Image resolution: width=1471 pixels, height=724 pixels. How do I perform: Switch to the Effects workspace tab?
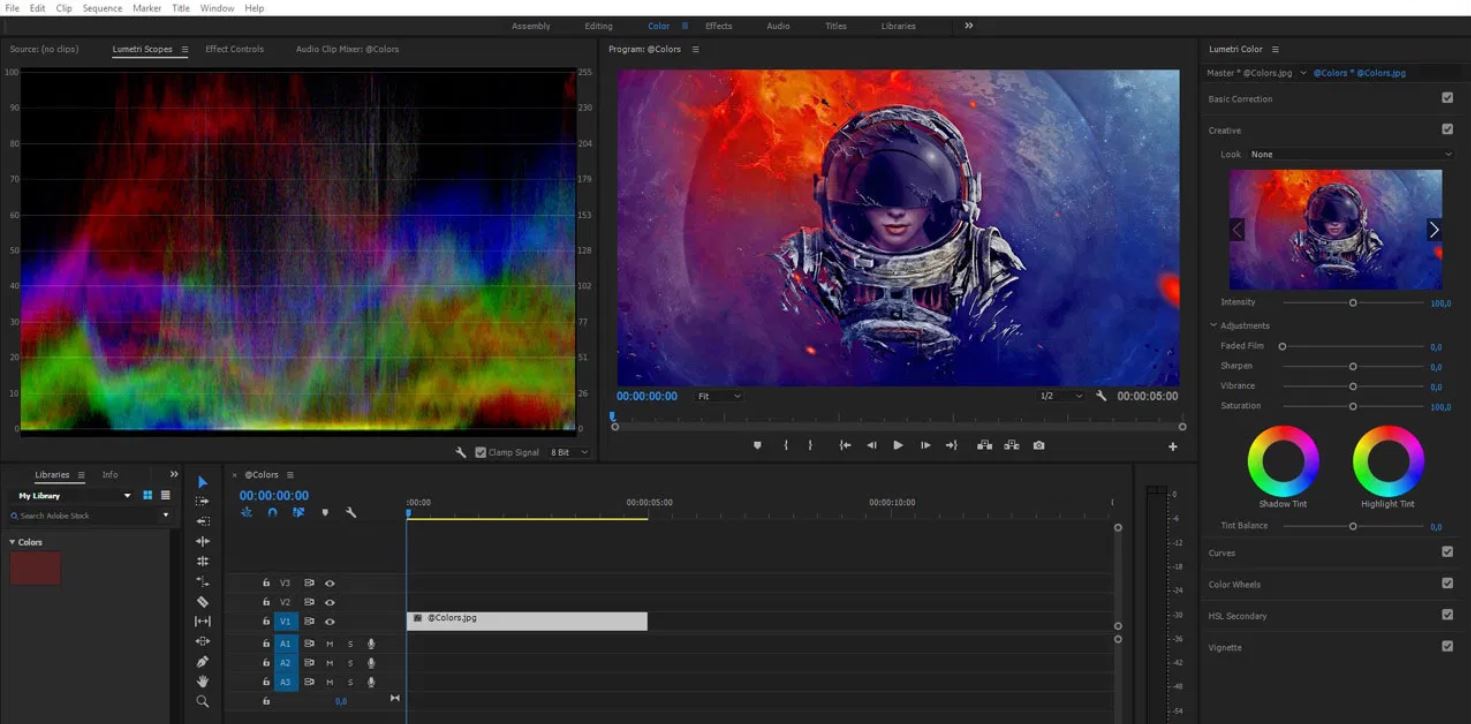click(718, 26)
